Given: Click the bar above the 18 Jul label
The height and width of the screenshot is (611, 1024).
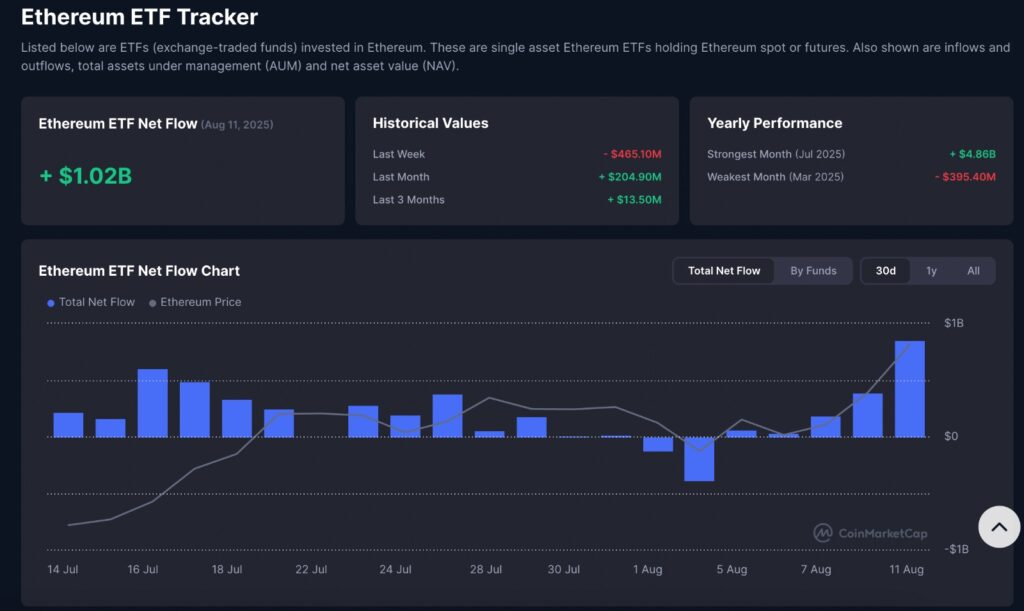Looking at the screenshot, I should tap(236, 418).
